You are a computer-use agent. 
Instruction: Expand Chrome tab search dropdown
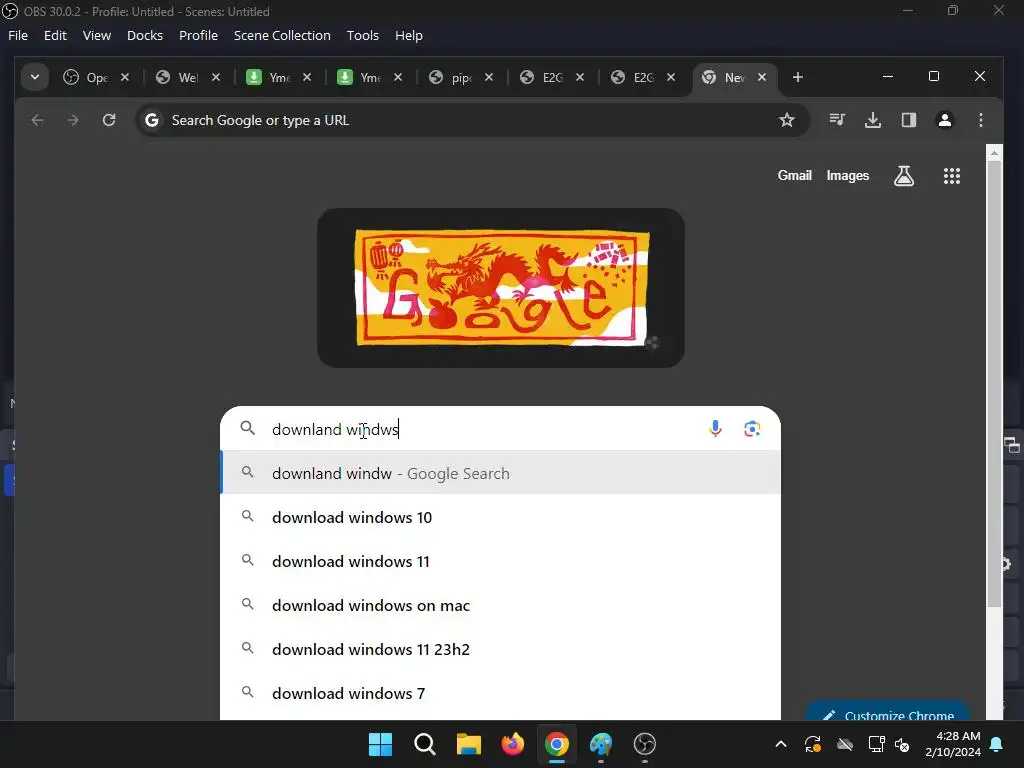pos(35,77)
